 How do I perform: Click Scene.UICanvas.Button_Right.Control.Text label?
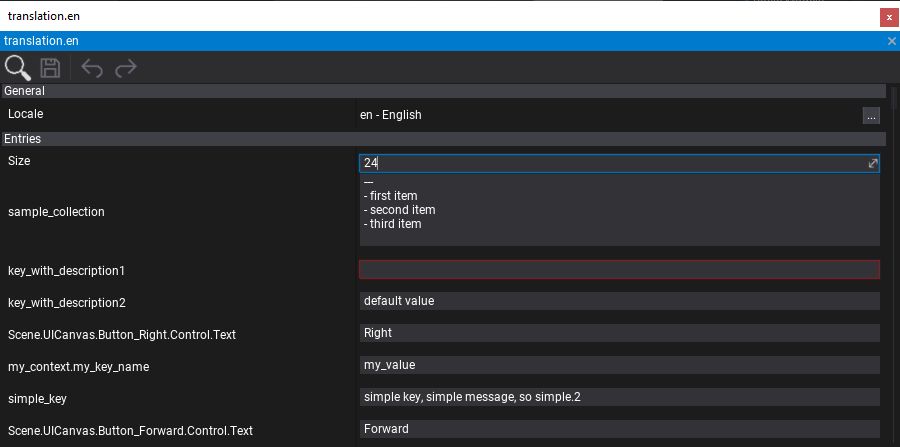point(122,335)
